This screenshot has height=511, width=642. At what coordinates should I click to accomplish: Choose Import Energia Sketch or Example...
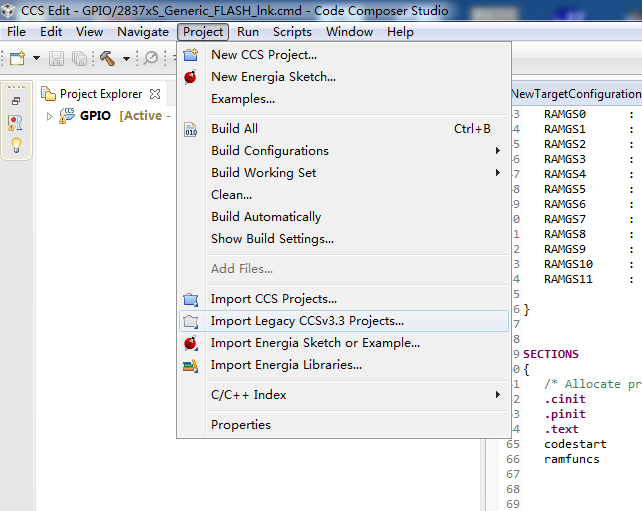(344, 343)
